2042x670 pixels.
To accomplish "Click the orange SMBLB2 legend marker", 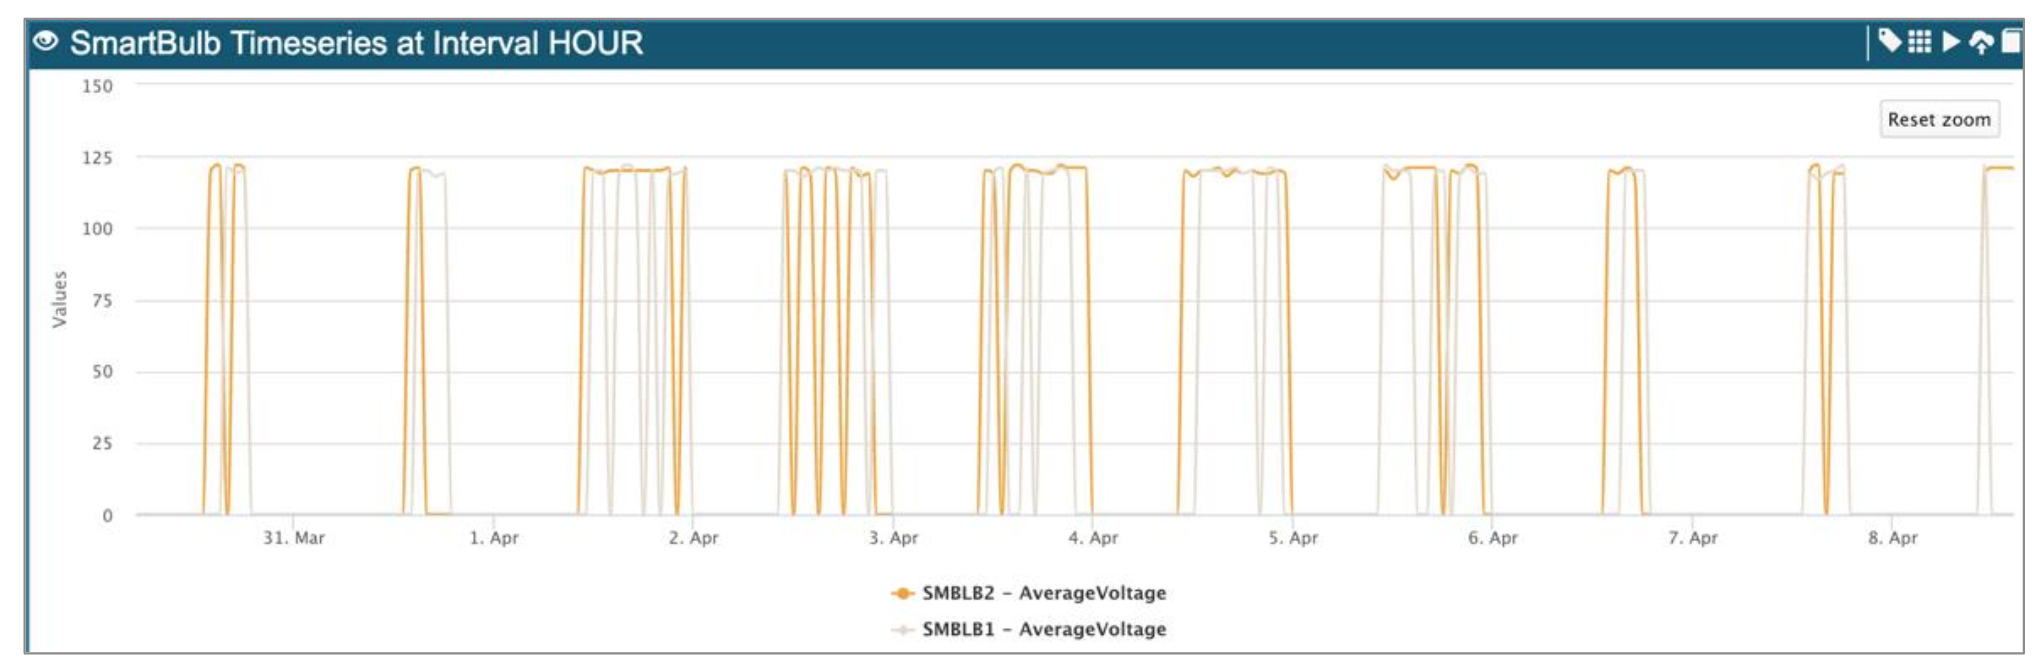I will 902,593.
